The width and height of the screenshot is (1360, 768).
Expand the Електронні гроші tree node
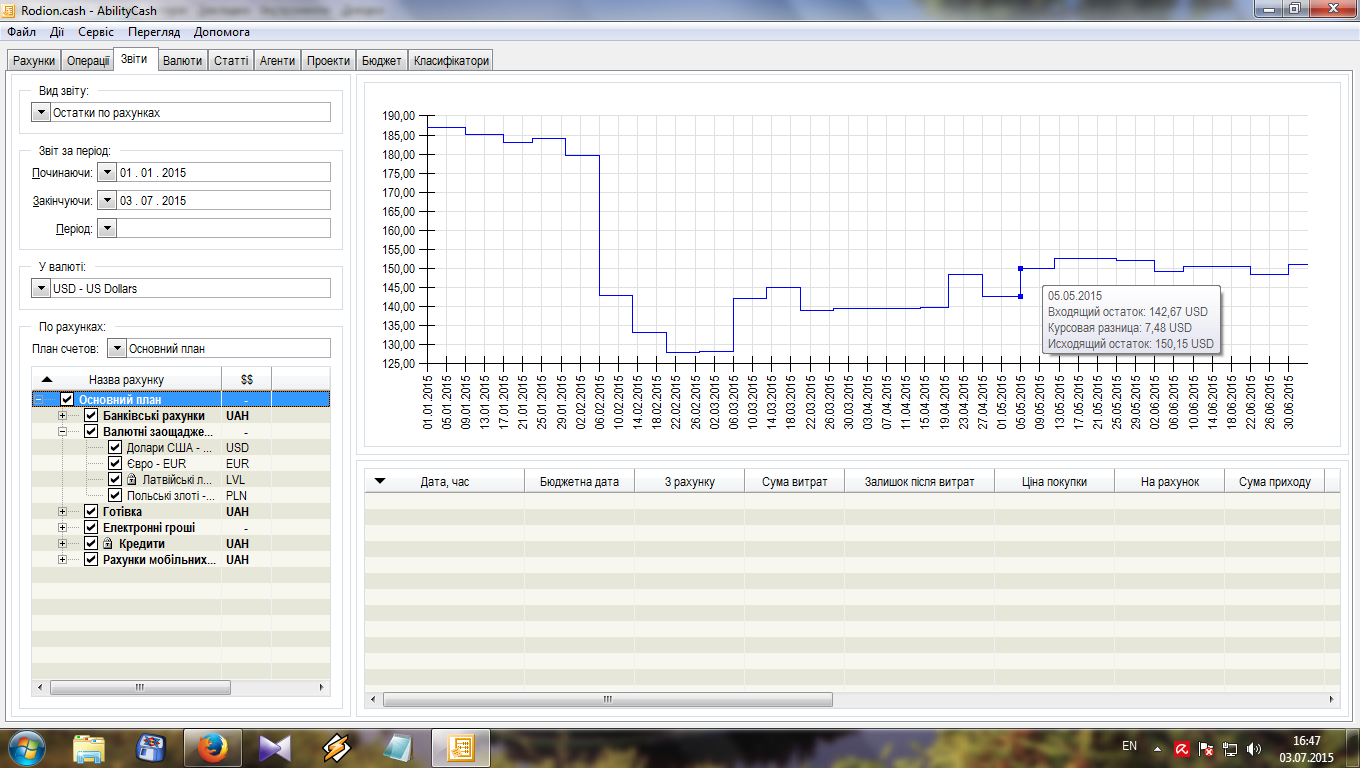pos(63,528)
